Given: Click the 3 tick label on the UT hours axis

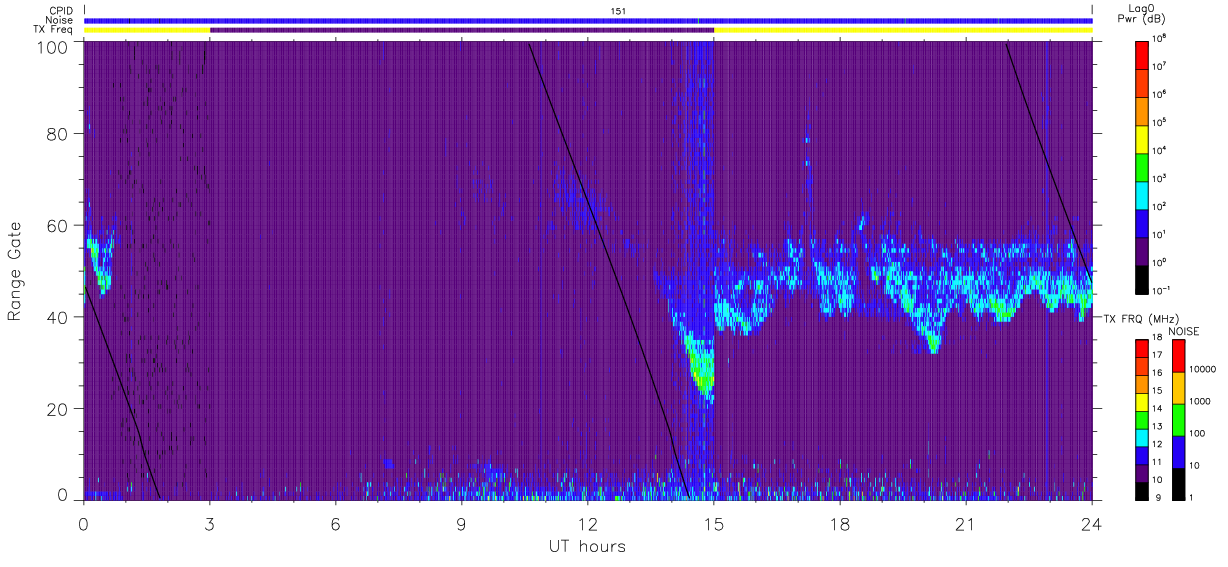Looking at the screenshot, I should (x=210, y=524).
